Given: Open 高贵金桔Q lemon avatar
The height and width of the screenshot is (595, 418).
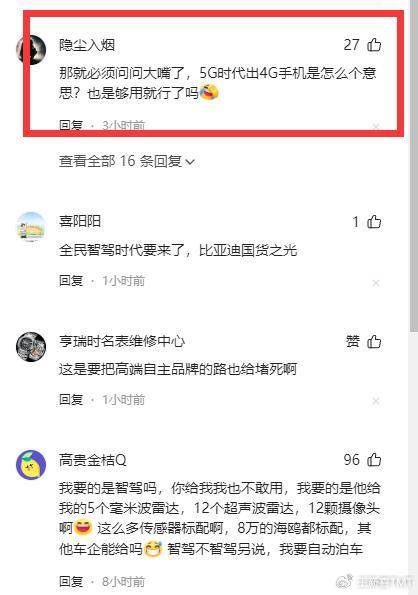Looking at the screenshot, I should pyautogui.click(x=31, y=465).
